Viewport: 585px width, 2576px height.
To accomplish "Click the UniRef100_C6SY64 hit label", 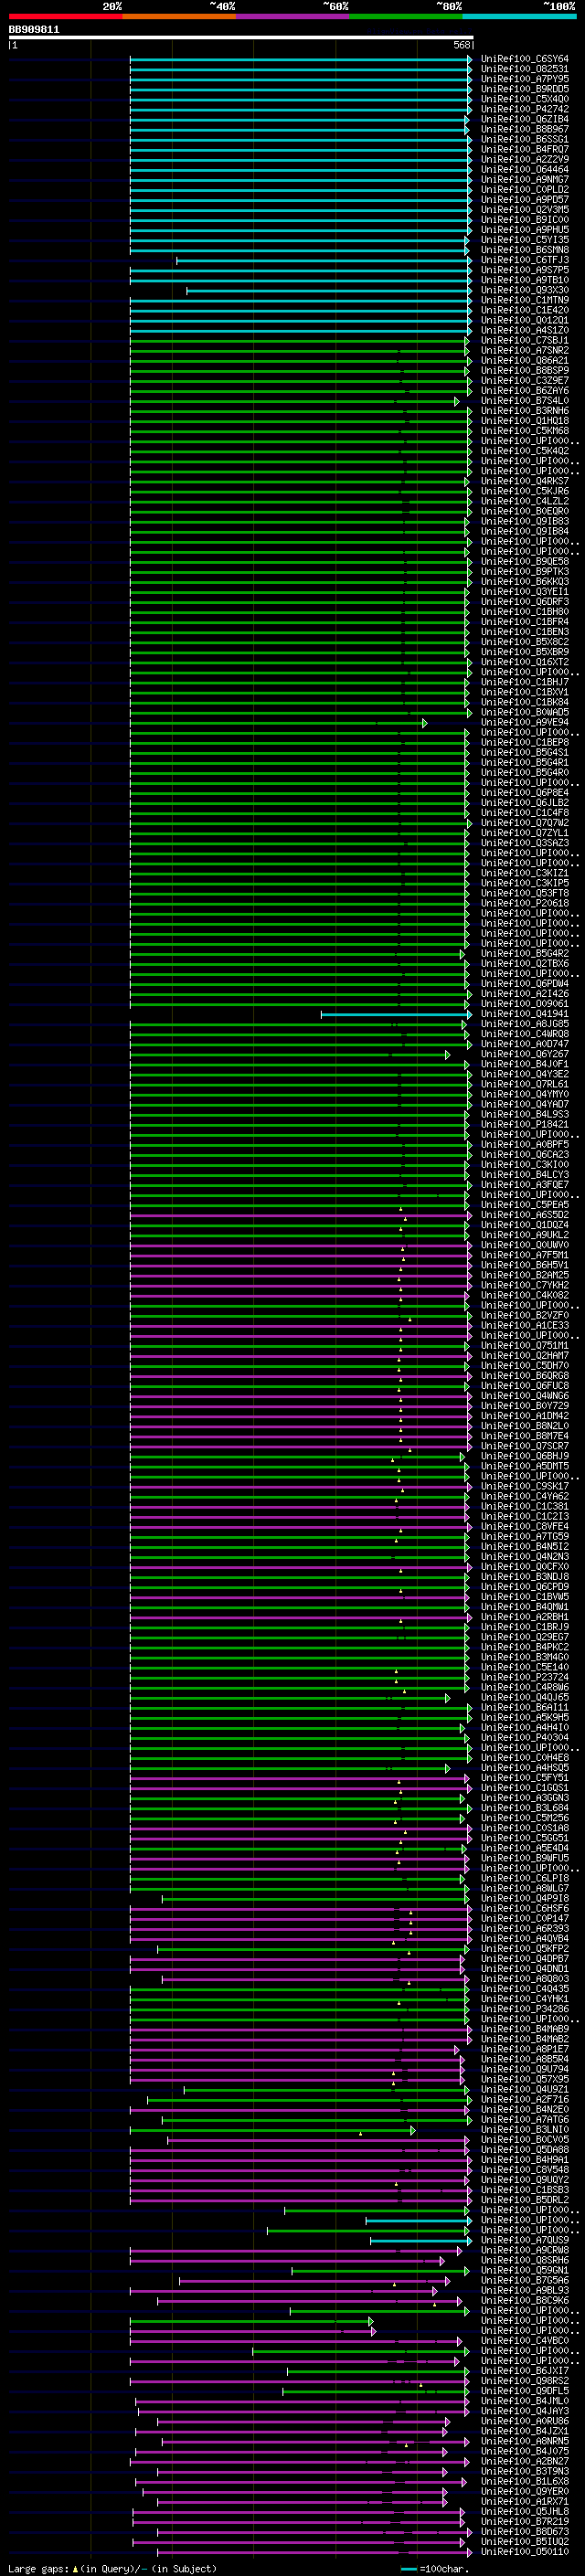I will pos(525,59).
